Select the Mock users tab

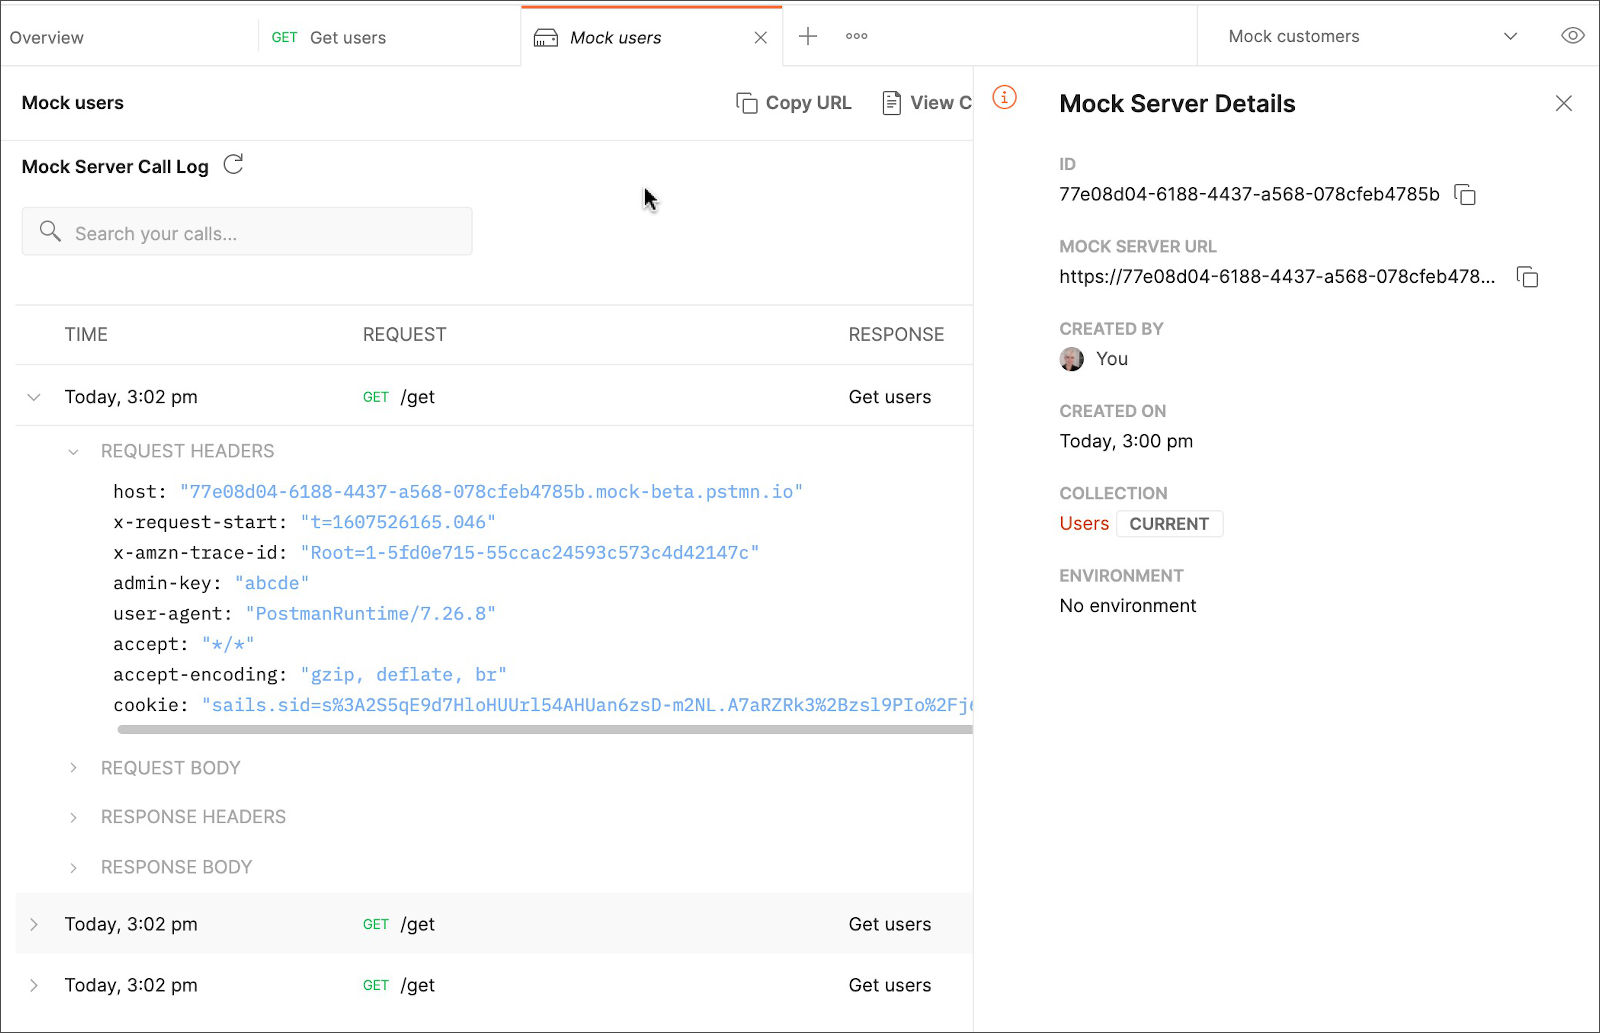[x=615, y=38]
